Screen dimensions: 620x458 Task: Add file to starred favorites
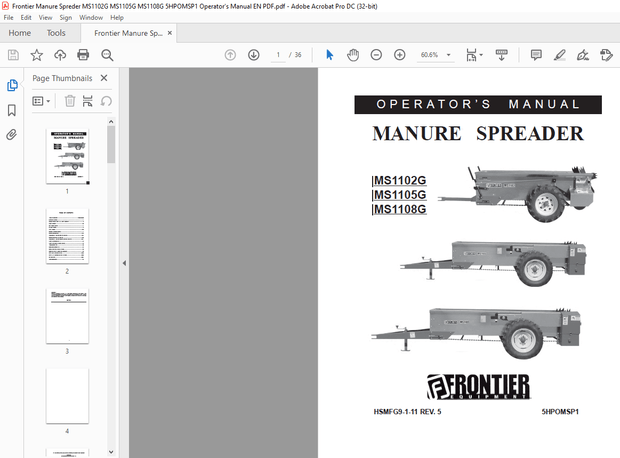[x=37, y=55]
